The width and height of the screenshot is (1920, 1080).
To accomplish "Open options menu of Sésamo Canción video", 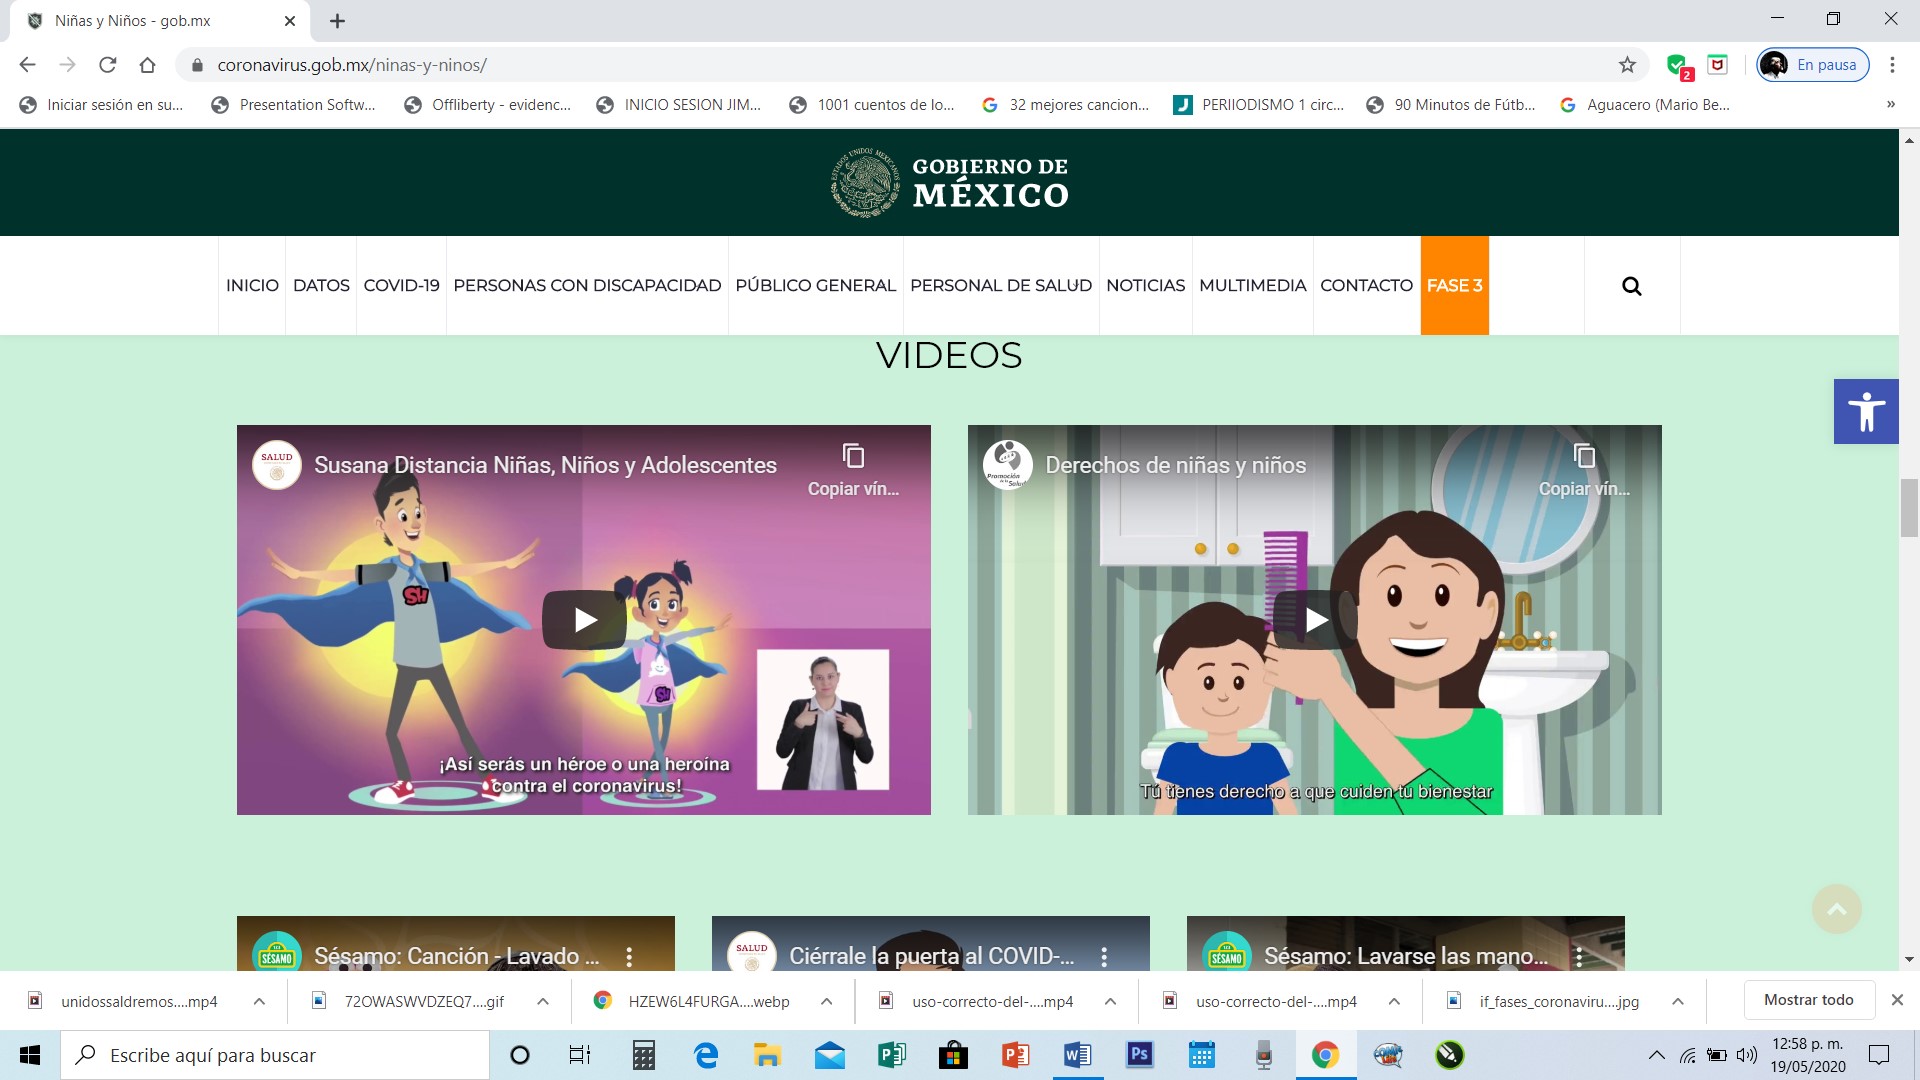I will (x=629, y=957).
